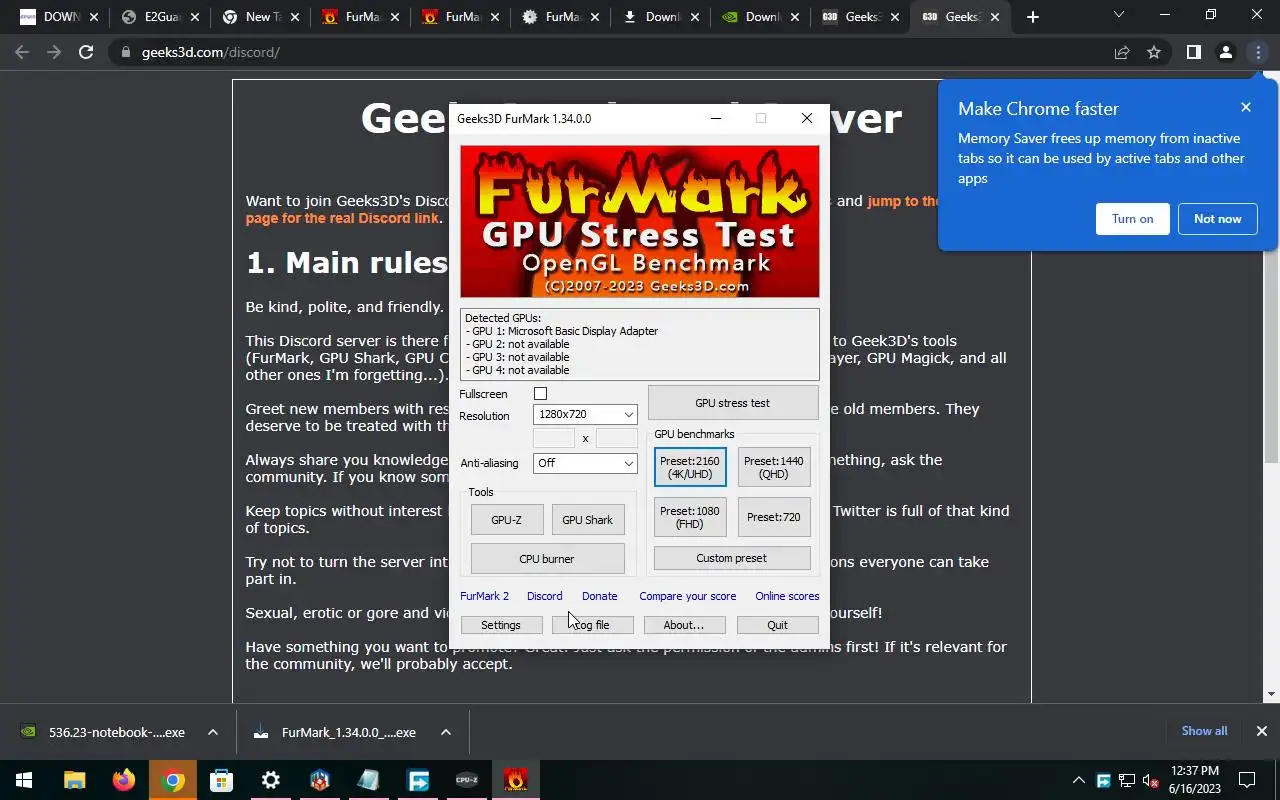Open the Anti-aliasing dropdown

pos(585,463)
